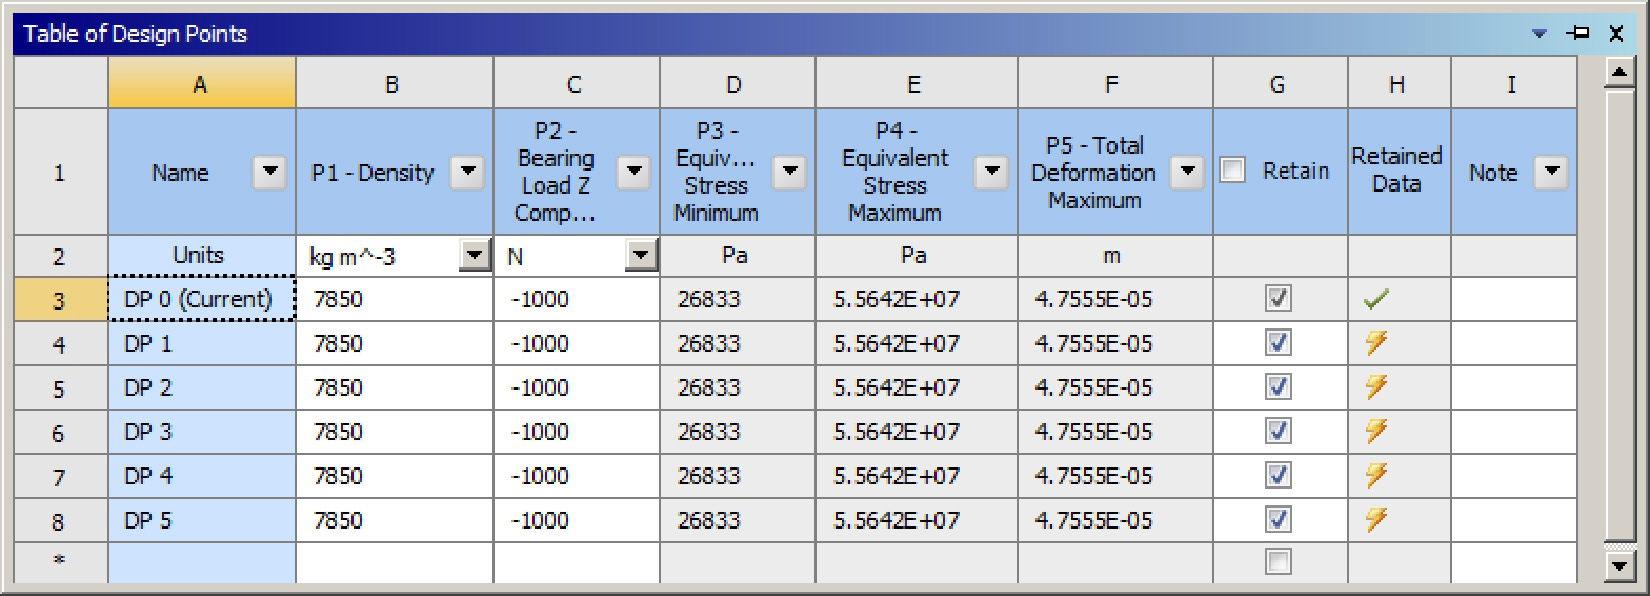The height and width of the screenshot is (596, 1650).
Task: Select row 6 header
Action: click(59, 432)
